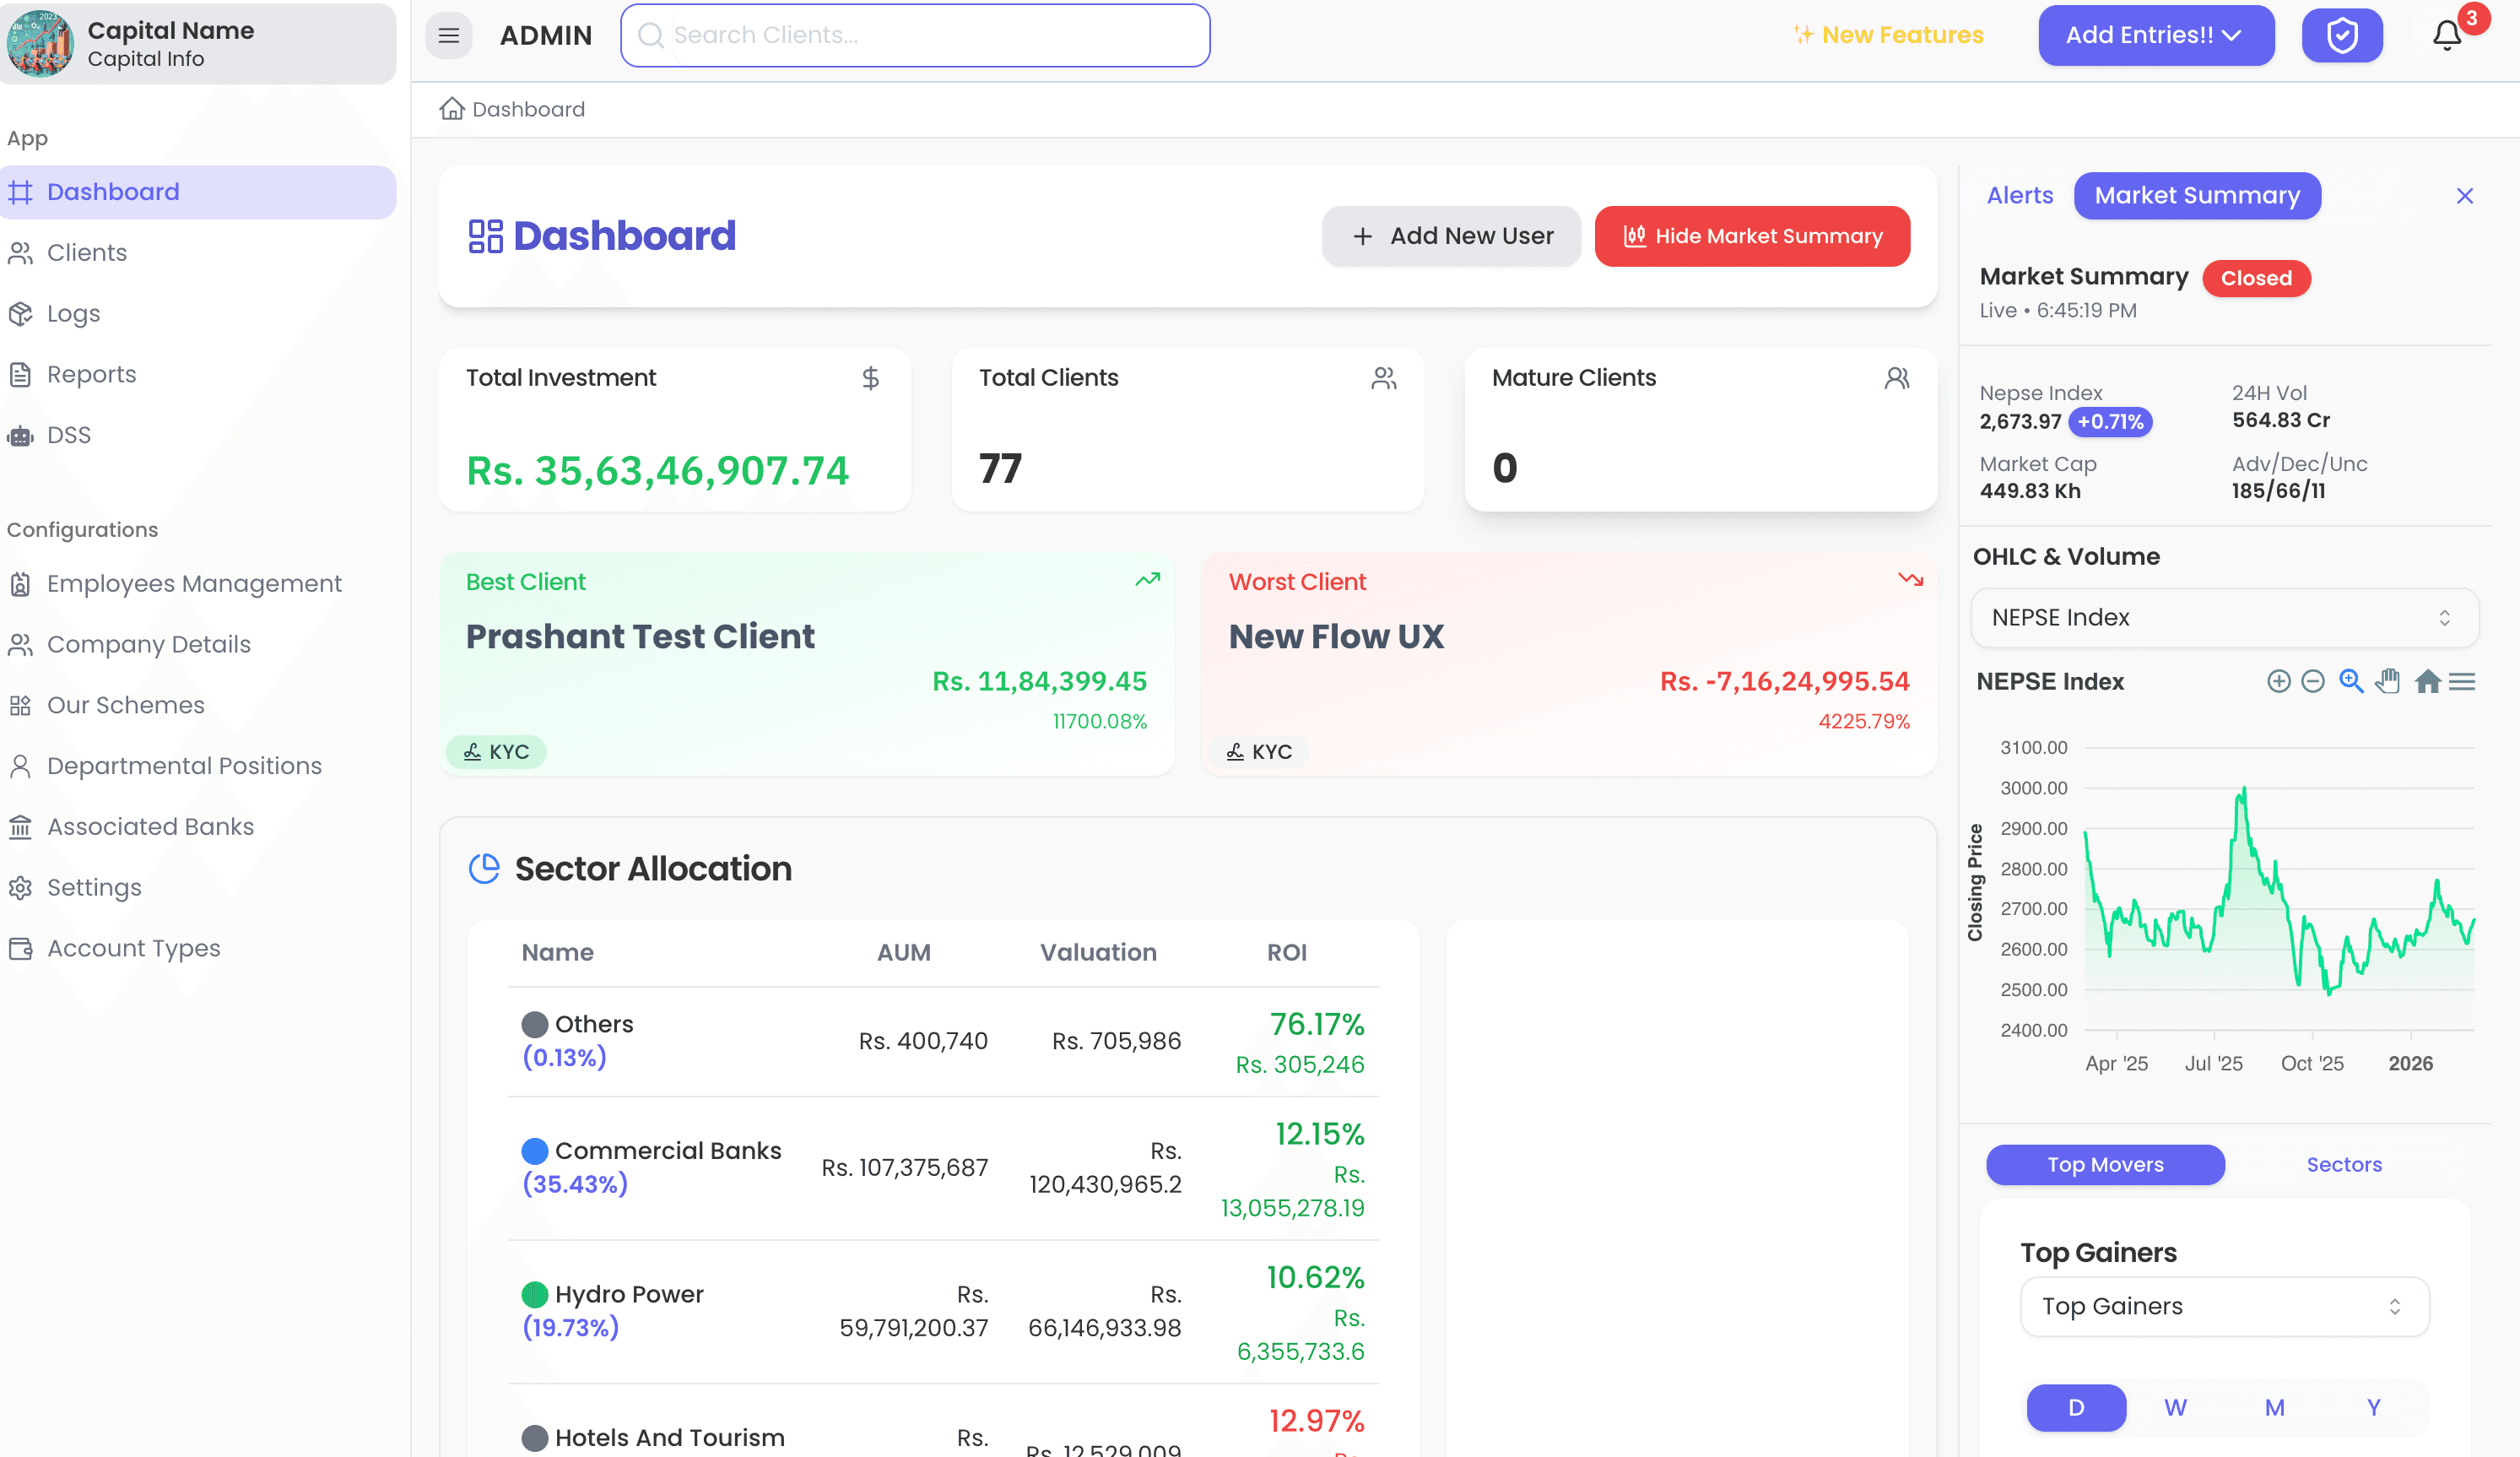Open Employees Management in the sidebar
Screen dimensions: 2520x1457
[x=198, y=583]
